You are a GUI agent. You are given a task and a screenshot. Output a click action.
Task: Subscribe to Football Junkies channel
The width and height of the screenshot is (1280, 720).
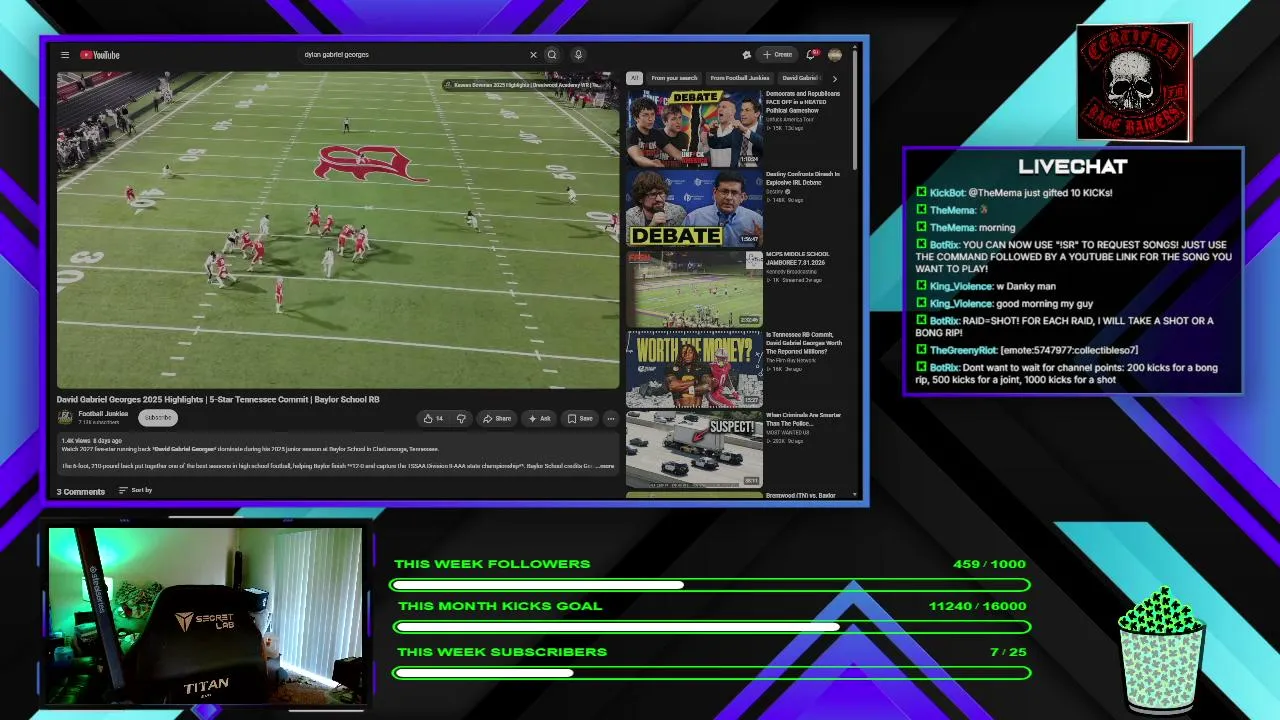click(158, 417)
